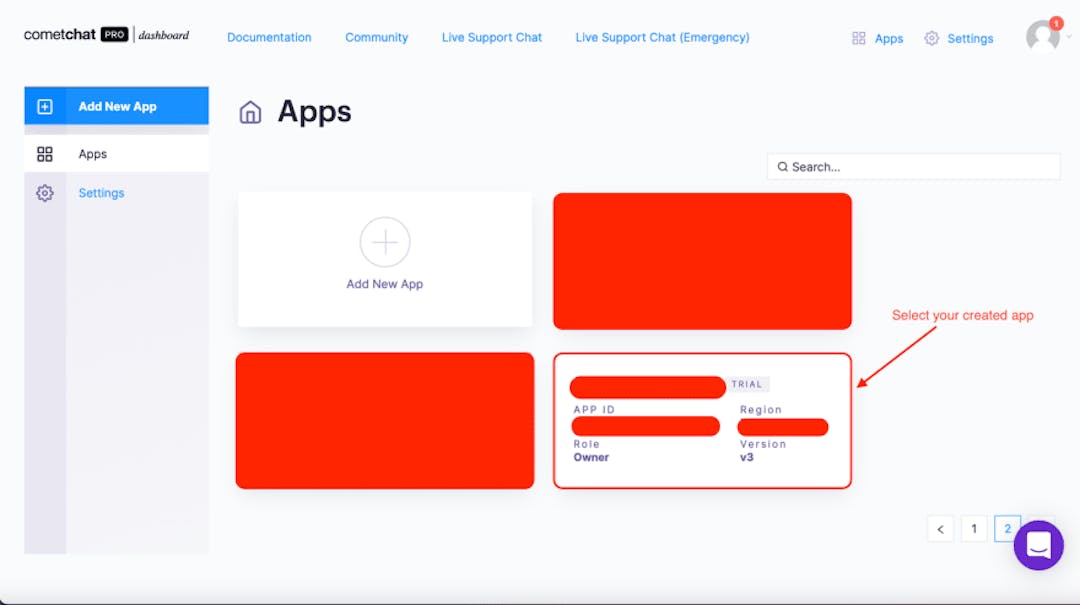
Task: Click the home icon beside the Apps heading
Action: 250,112
